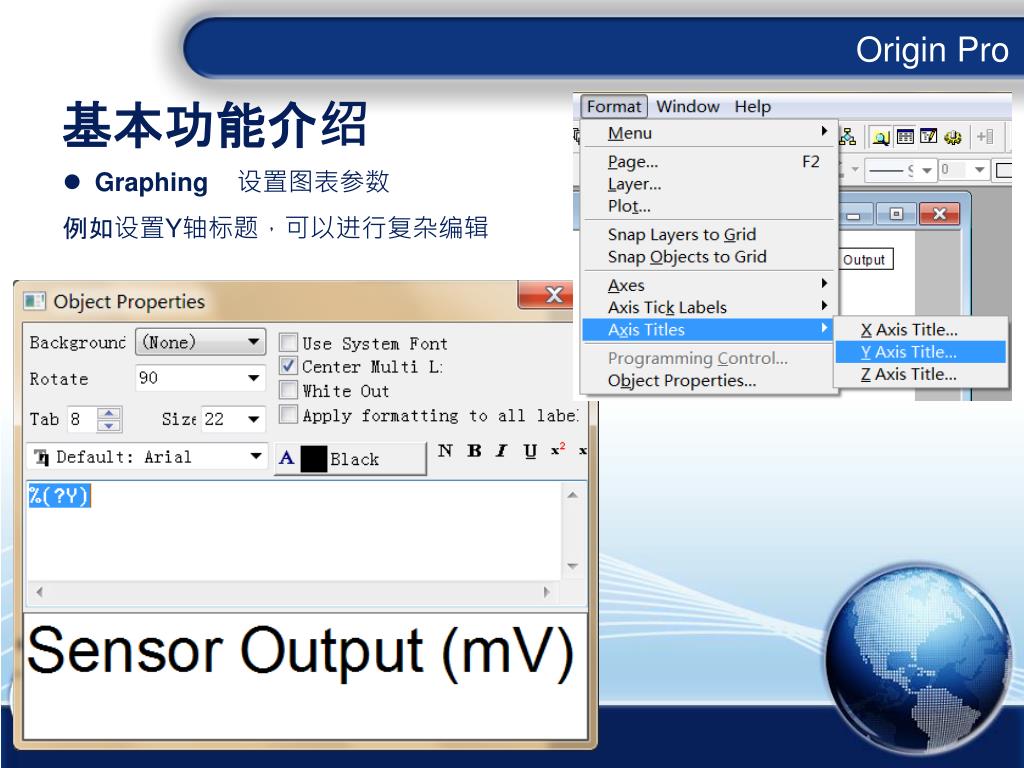The image size is (1024, 768).
Task: Open the Command Window pencil icon
Action: pyautogui.click(x=928, y=136)
